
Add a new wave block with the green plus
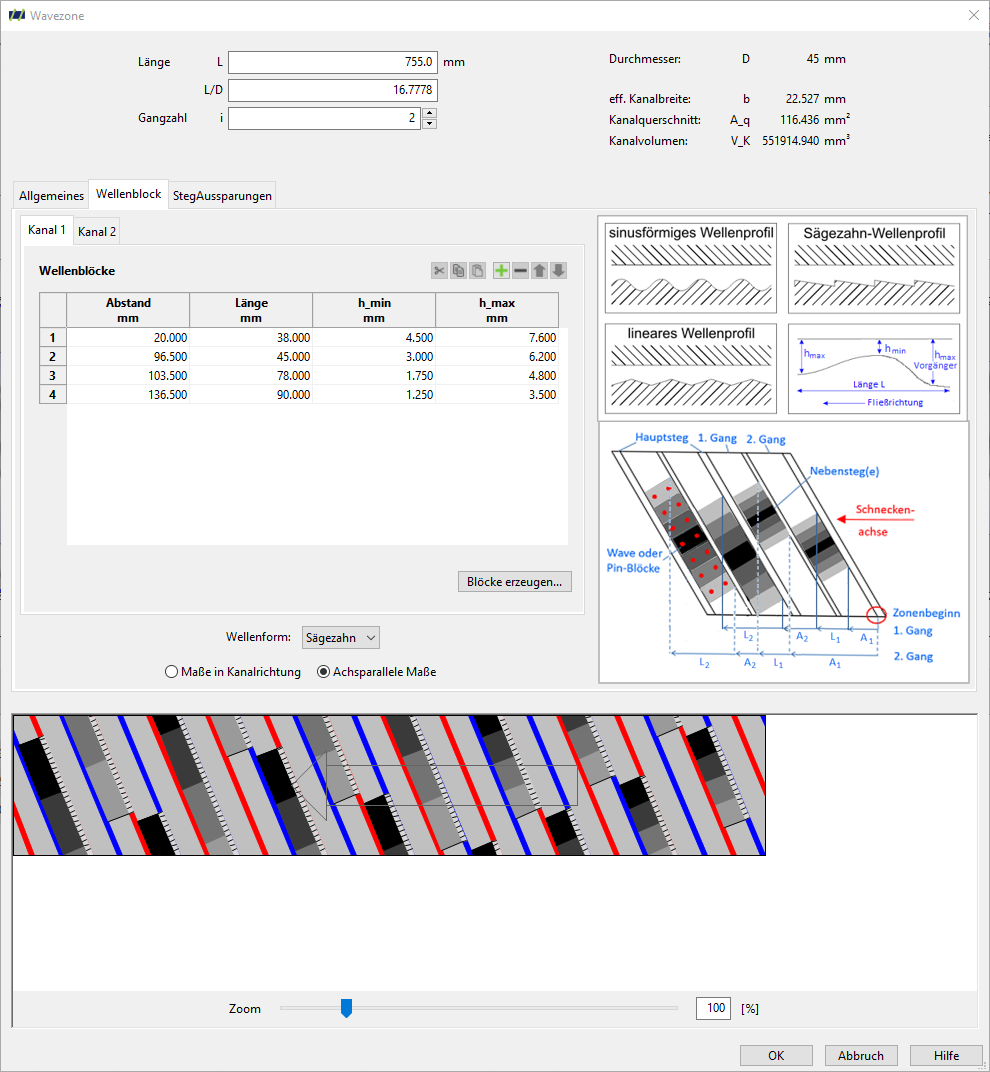501,271
